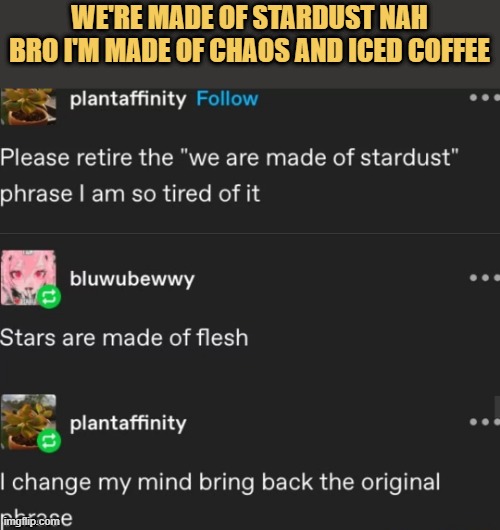Click the green reblog badge on the bluwubewwy avatar
Screen dimensions: 500x530
click(x=49, y=297)
